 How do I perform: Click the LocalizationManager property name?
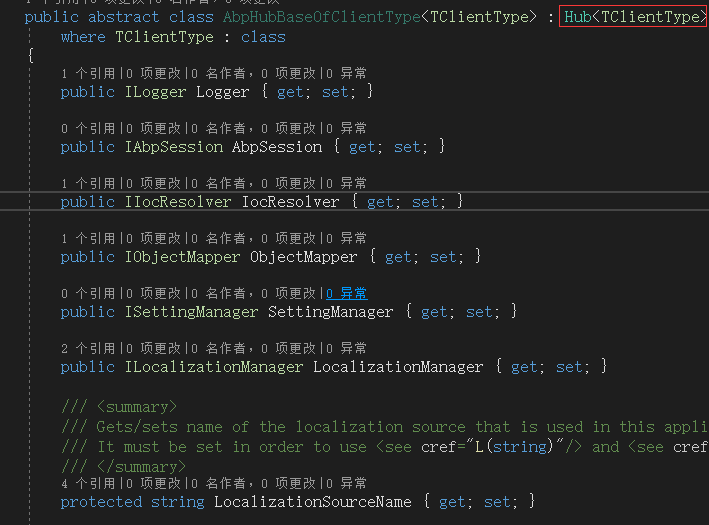(398, 367)
